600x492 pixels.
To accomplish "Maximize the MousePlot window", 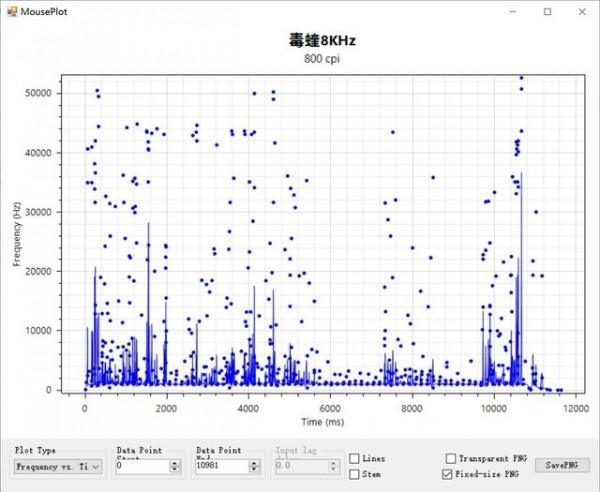I will 547,12.
